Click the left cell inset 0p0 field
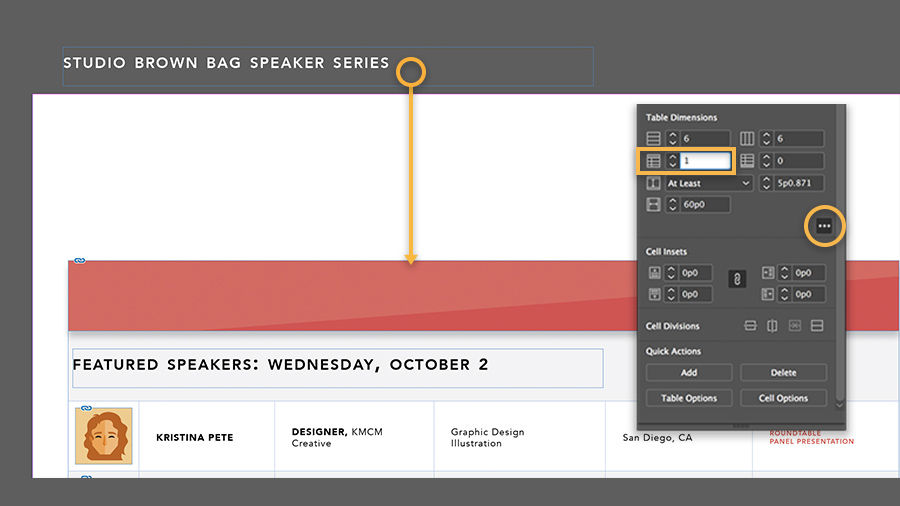Viewport: 900px width, 506px height. 808,273
